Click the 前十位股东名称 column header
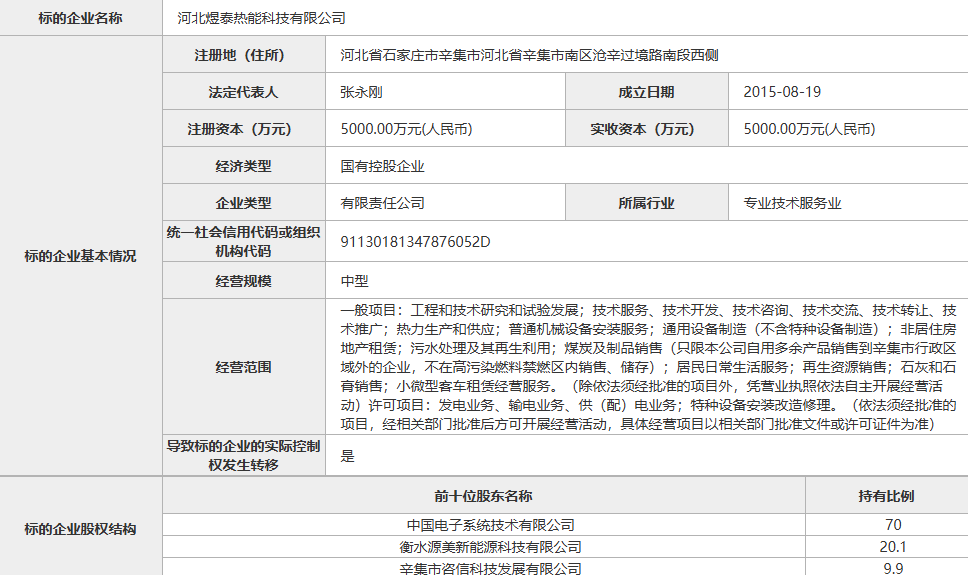968x575 pixels. click(483, 496)
